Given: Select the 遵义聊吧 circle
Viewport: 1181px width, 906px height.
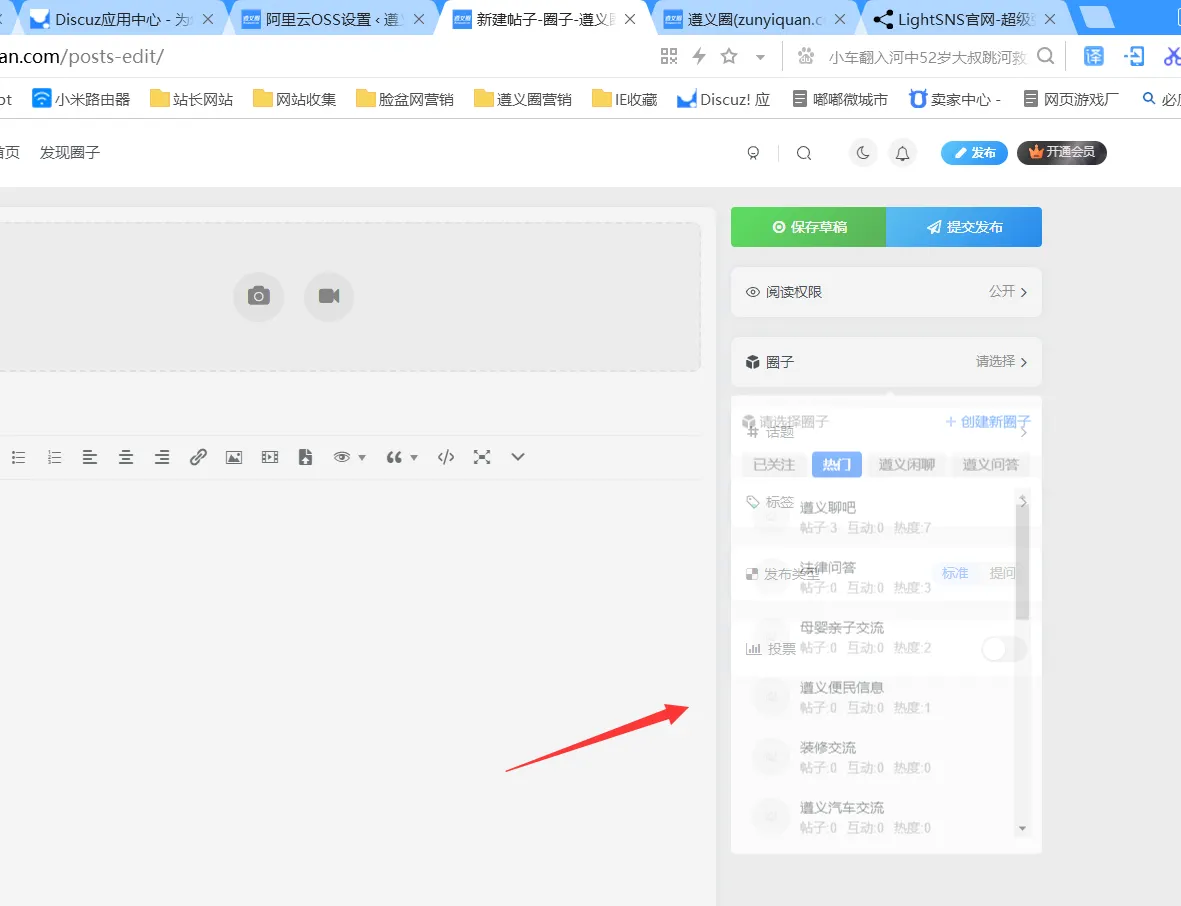Looking at the screenshot, I should pos(877,517).
